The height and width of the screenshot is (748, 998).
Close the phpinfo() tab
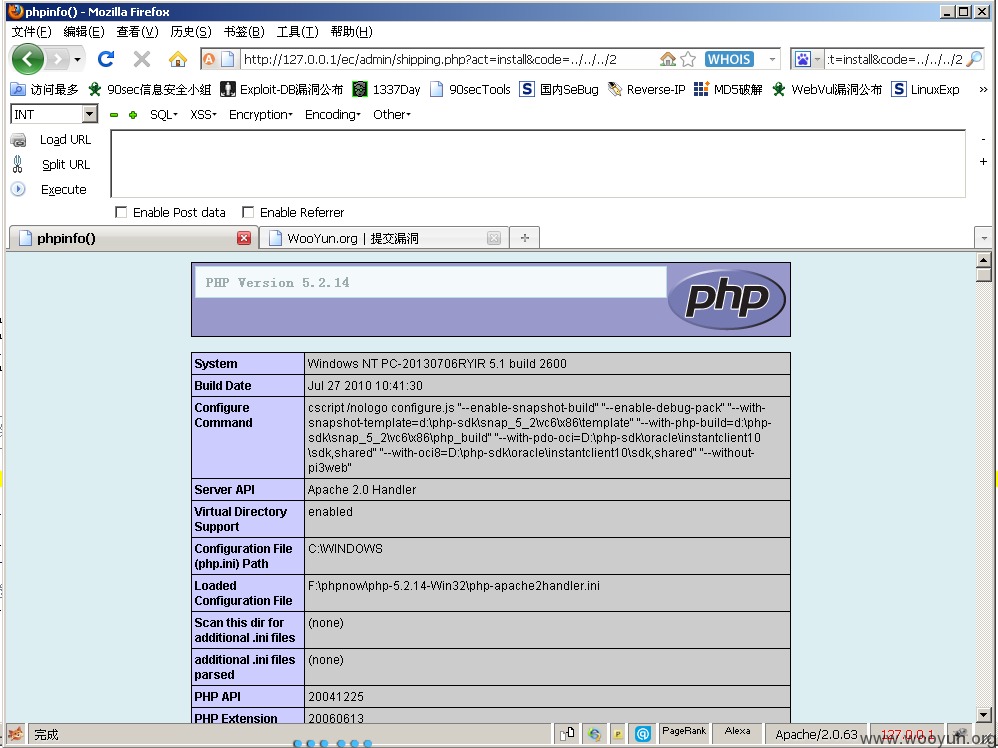point(244,238)
